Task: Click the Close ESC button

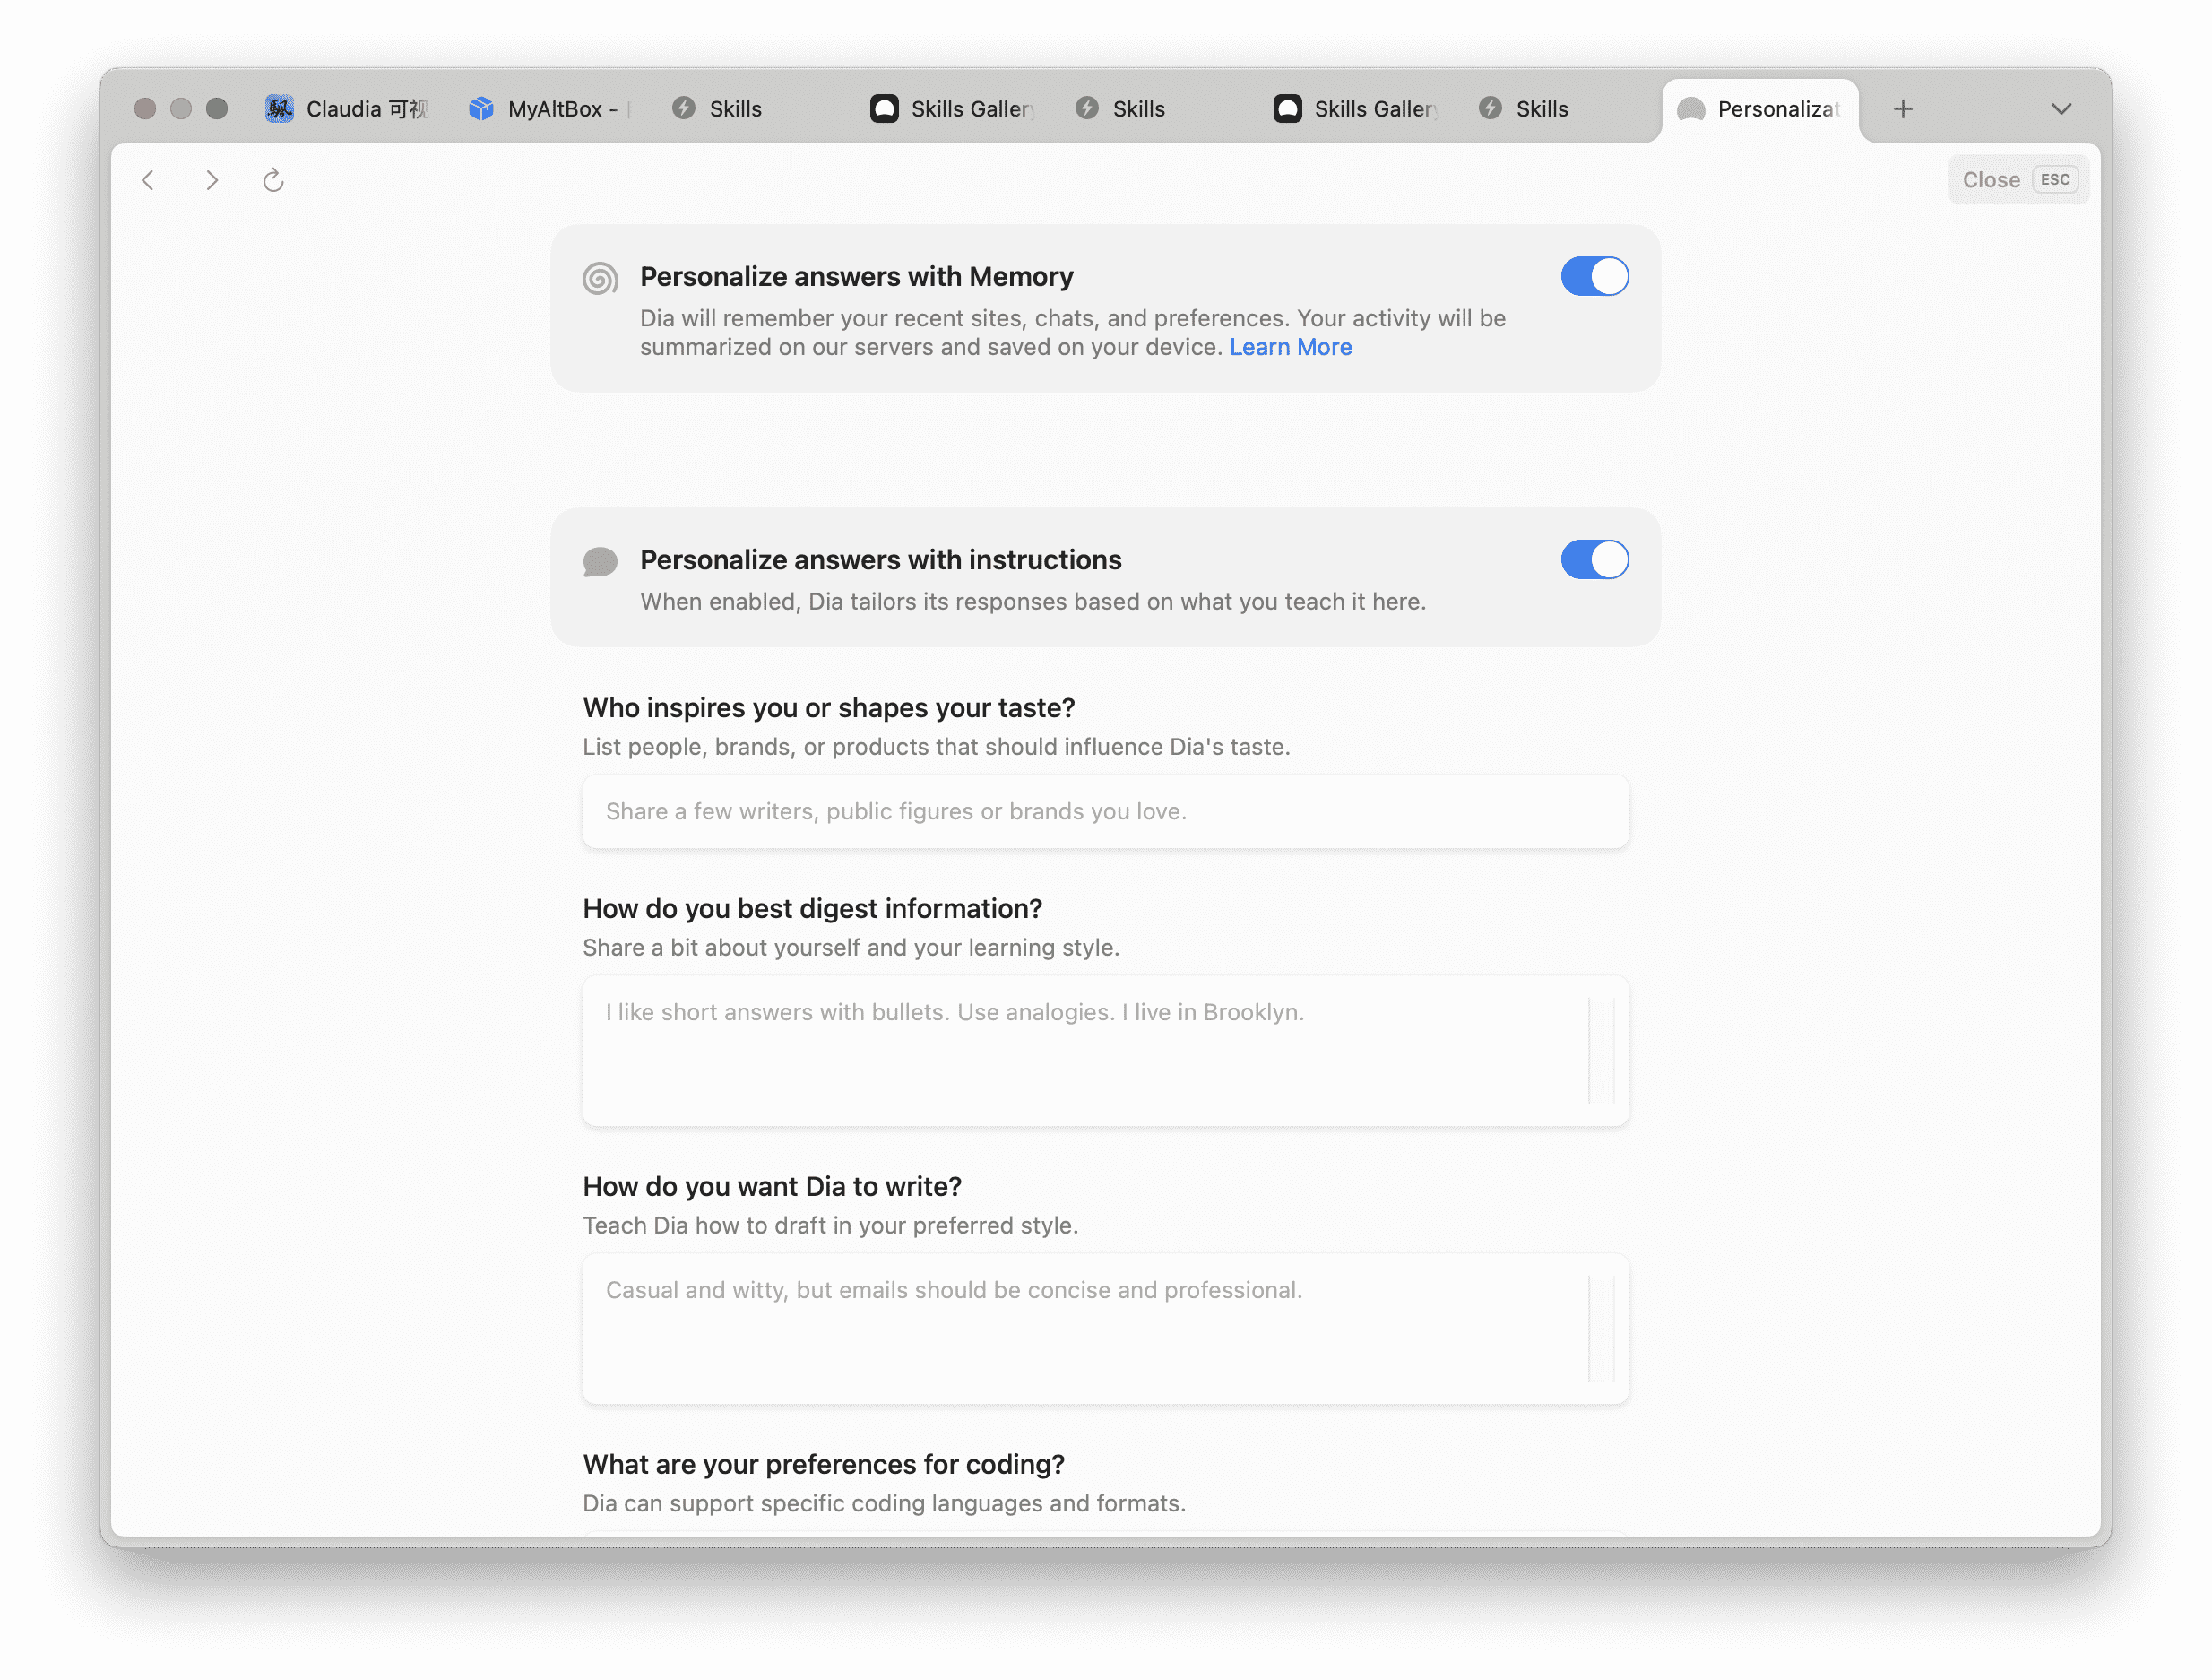Action: (2018, 180)
